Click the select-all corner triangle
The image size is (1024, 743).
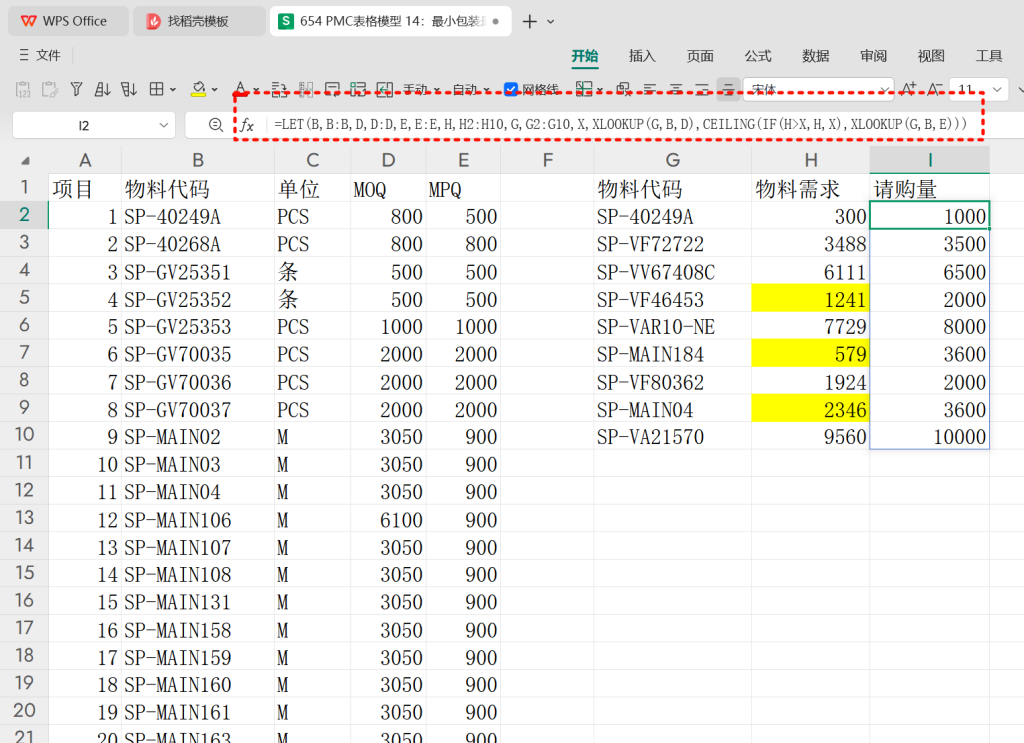(x=25, y=160)
